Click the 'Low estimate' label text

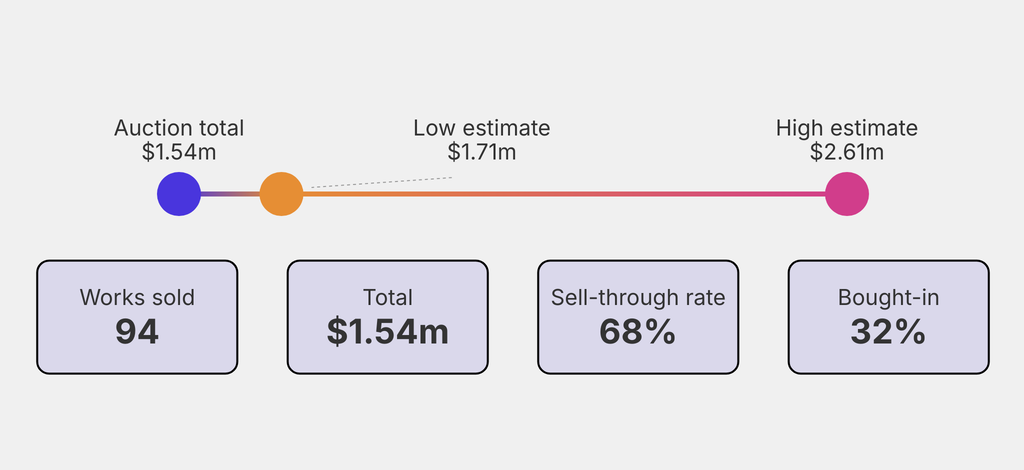click(481, 128)
